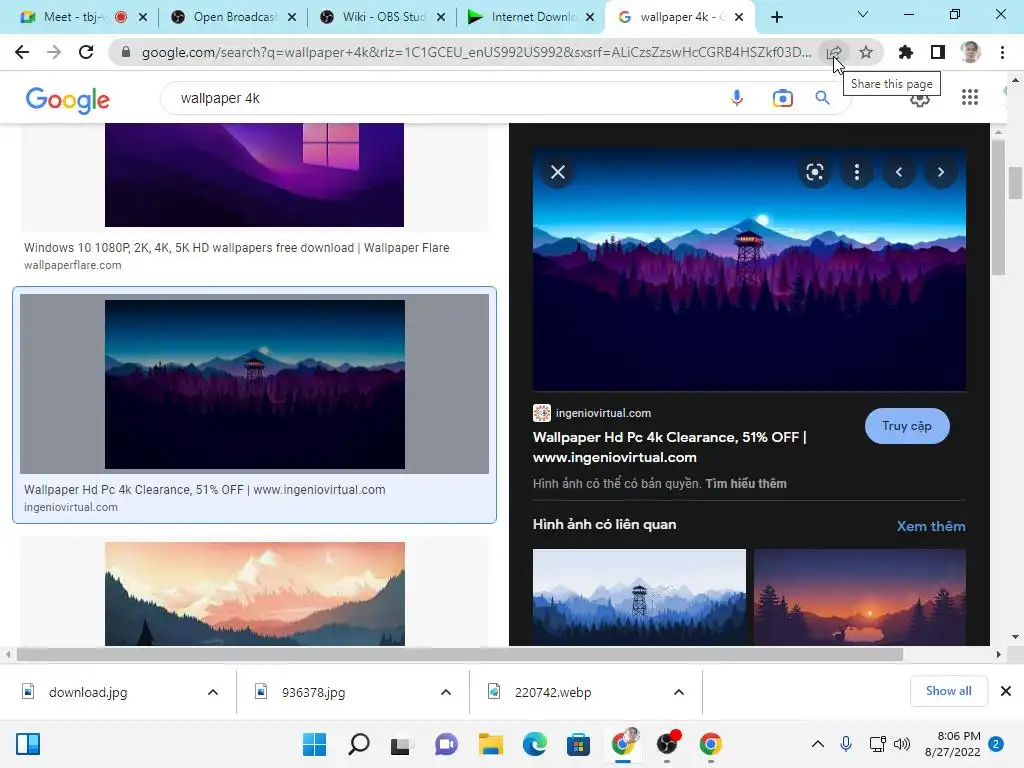Image resolution: width=1024 pixels, height=768 pixels.
Task: Click the Google logo
Action: pos(68,99)
